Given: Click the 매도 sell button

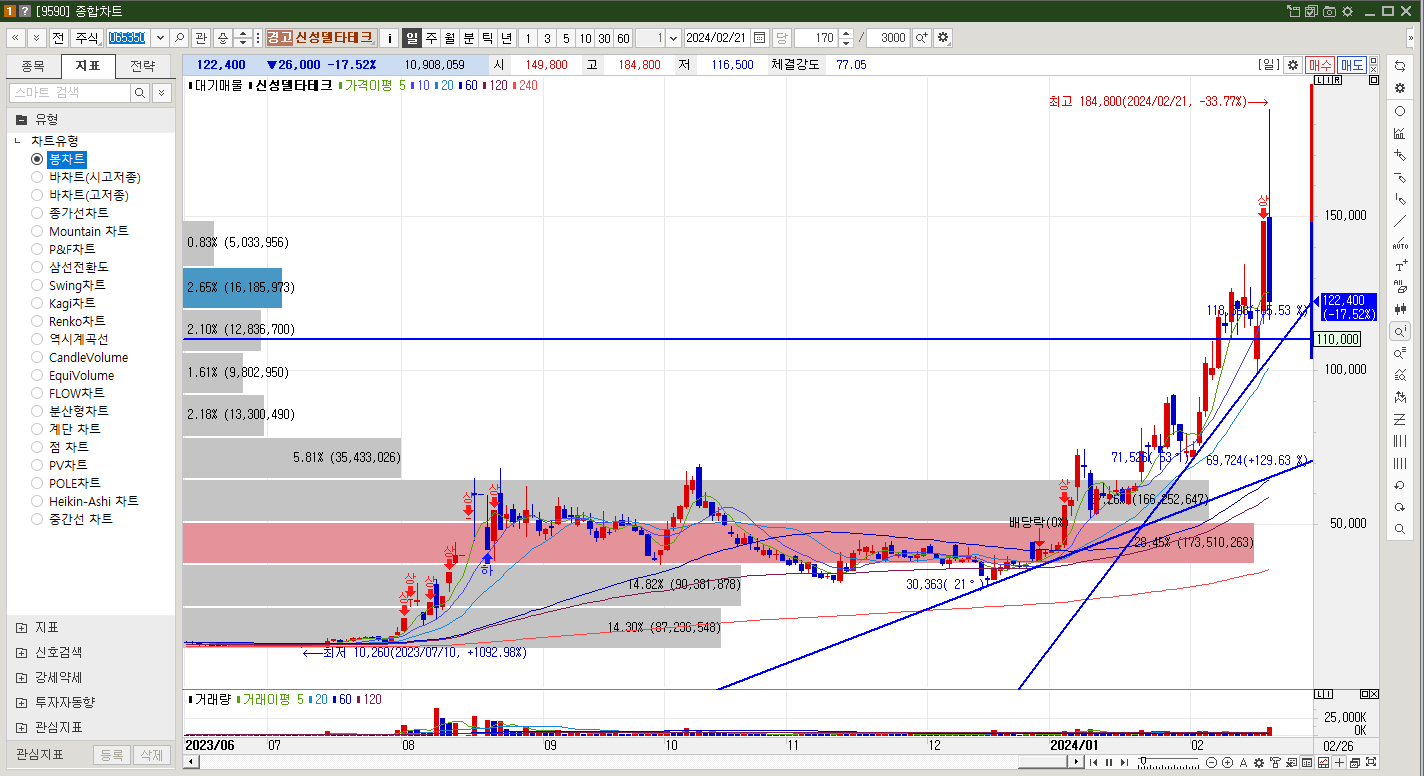Looking at the screenshot, I should pos(1352,65).
